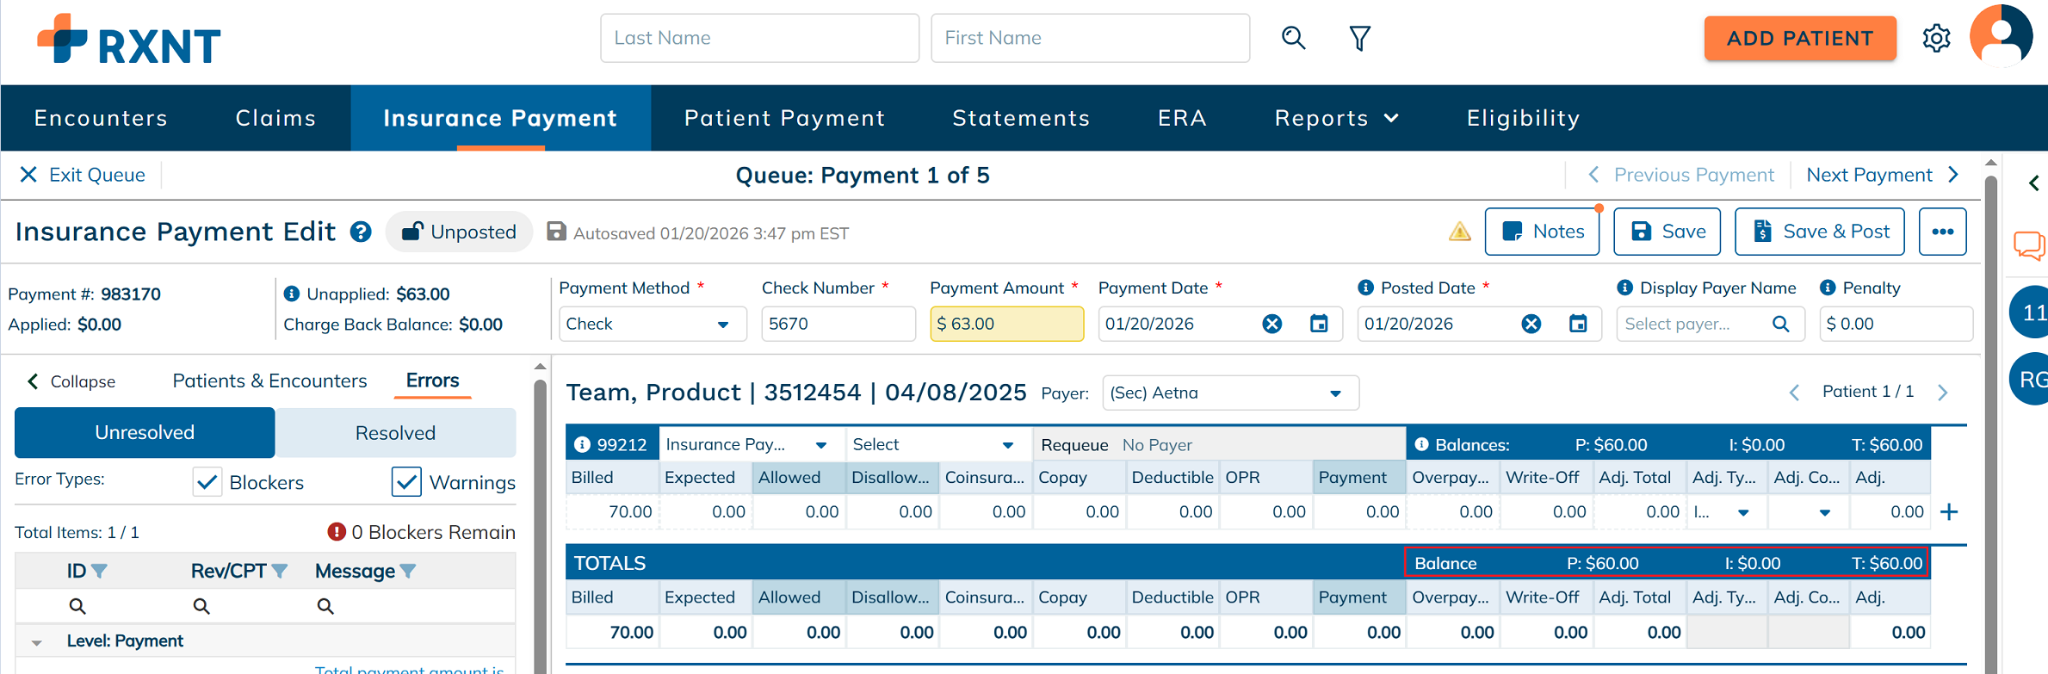Click the patient search magnifier icon

(1293, 38)
